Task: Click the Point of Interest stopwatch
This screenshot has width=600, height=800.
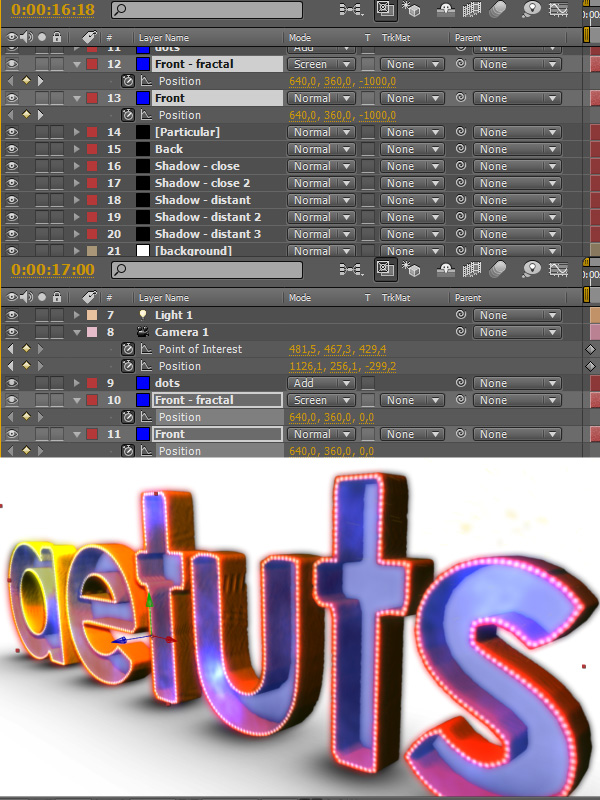Action: [128, 349]
